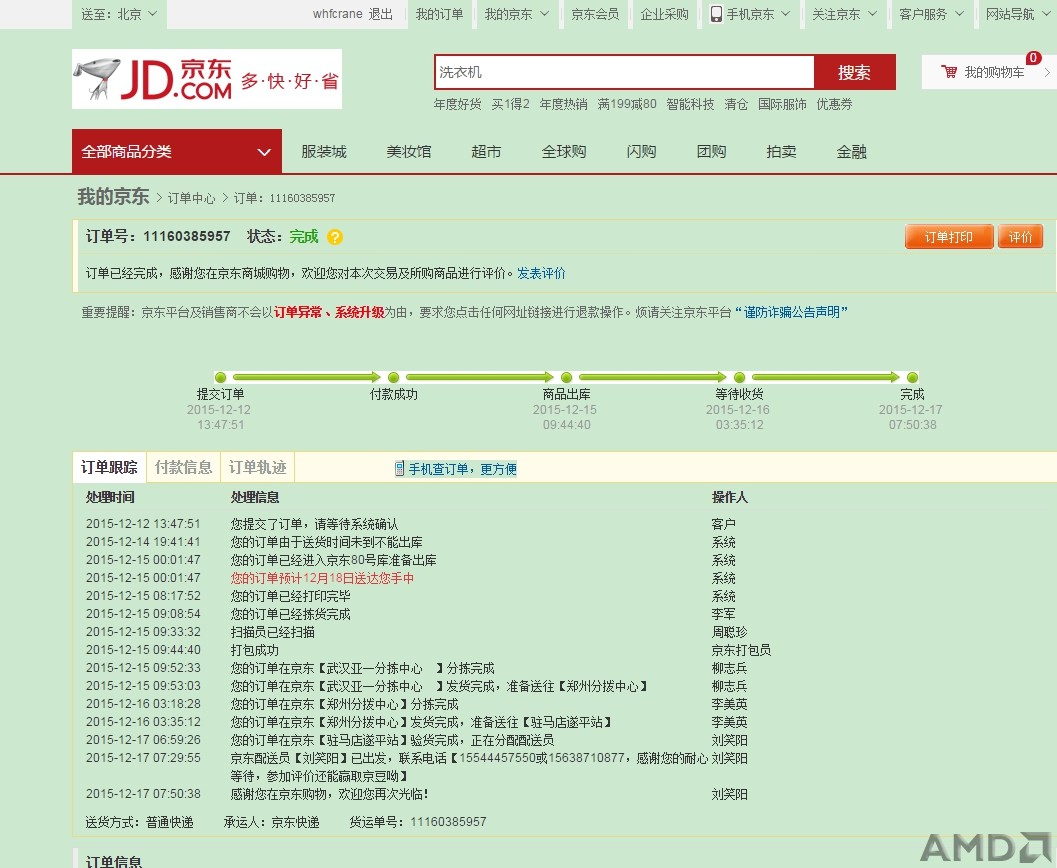Open the 美妆馆 navigation item
This screenshot has height=868, width=1057.
click(409, 152)
